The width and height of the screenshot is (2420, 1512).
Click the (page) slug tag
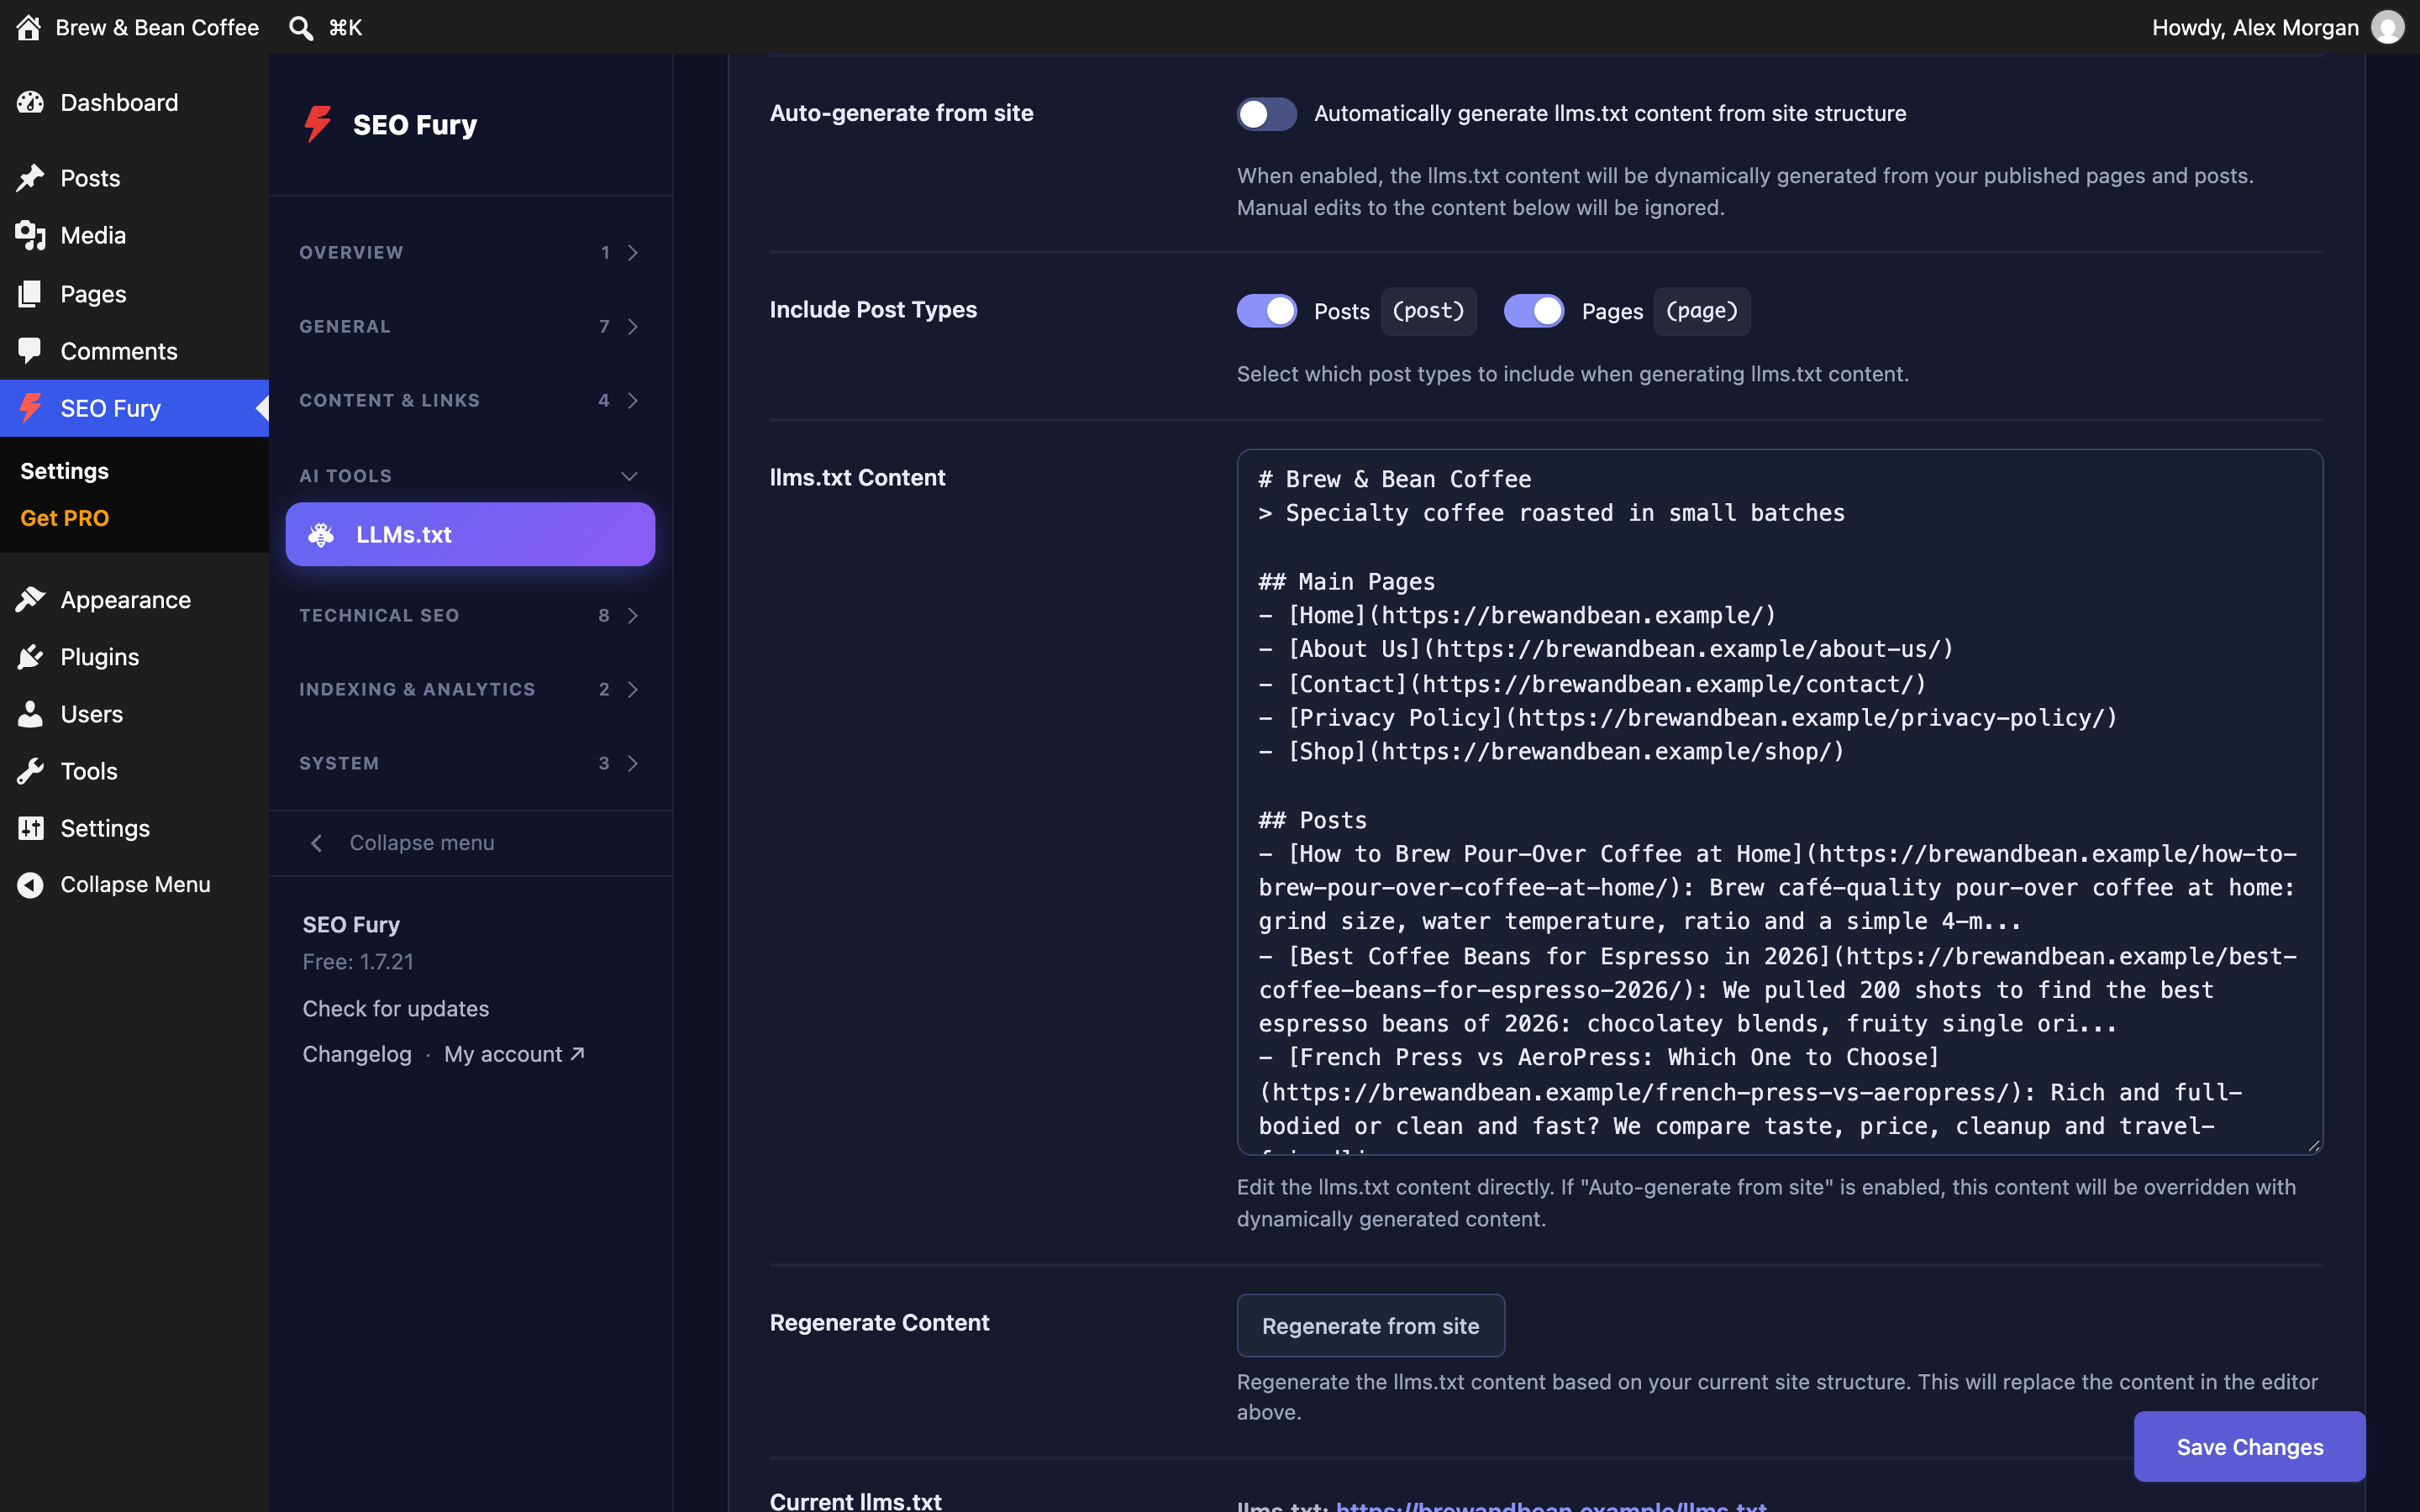pyautogui.click(x=1701, y=311)
